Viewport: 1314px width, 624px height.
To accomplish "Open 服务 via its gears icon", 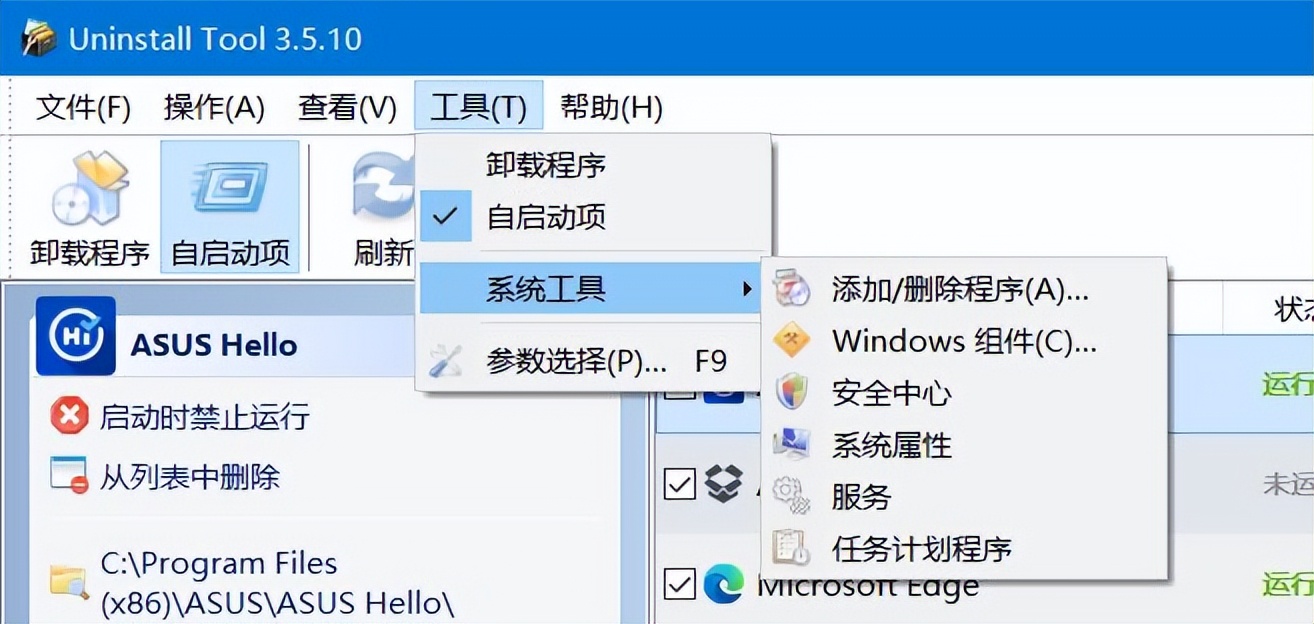I will pyautogui.click(x=792, y=496).
